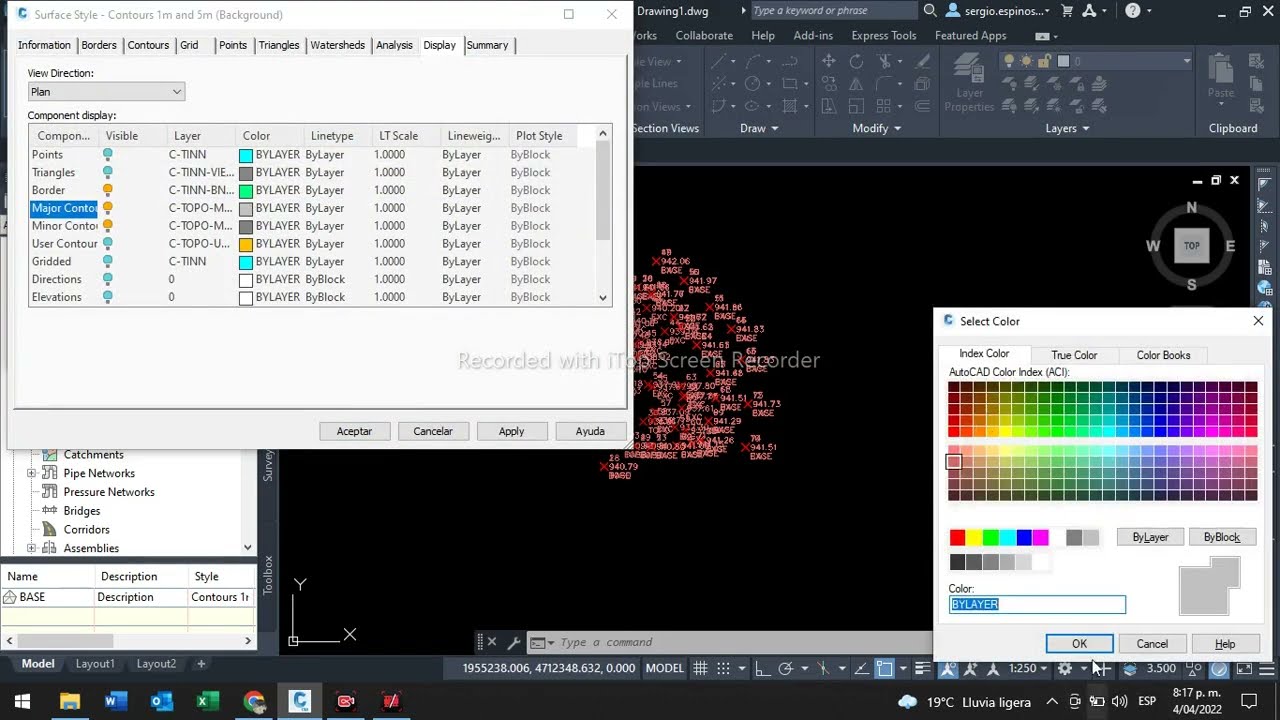Open Word from the taskbar

(x=115, y=701)
